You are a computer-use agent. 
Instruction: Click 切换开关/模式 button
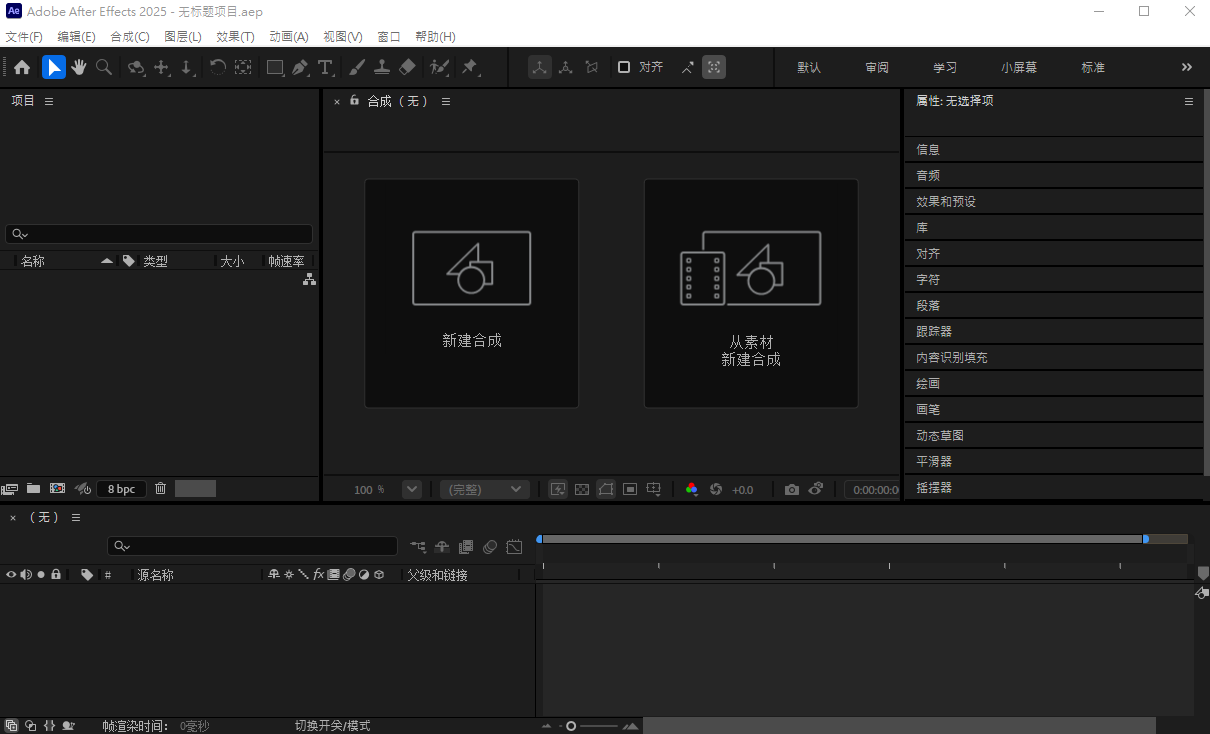click(x=332, y=725)
